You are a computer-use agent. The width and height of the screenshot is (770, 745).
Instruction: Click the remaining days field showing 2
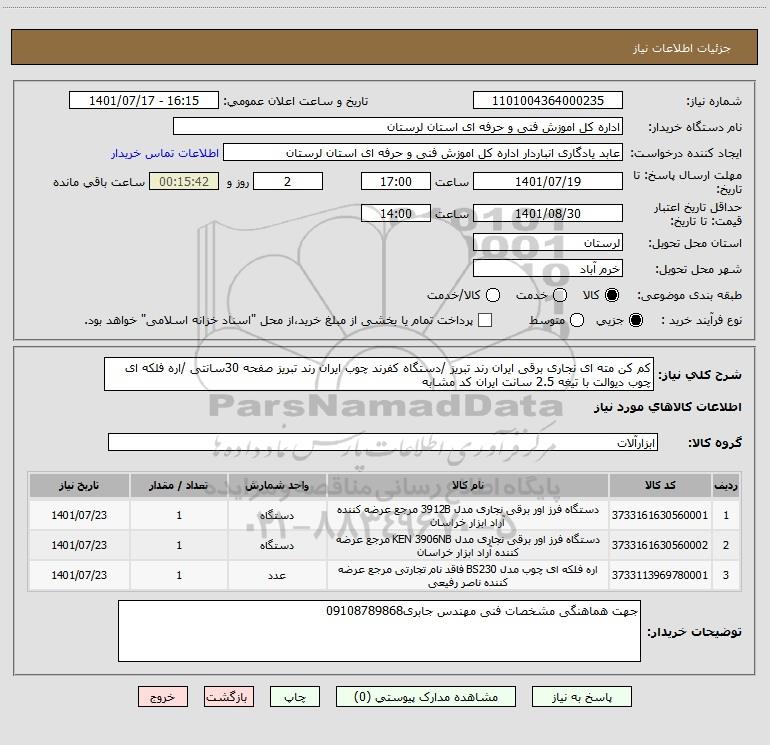pyautogui.click(x=288, y=181)
